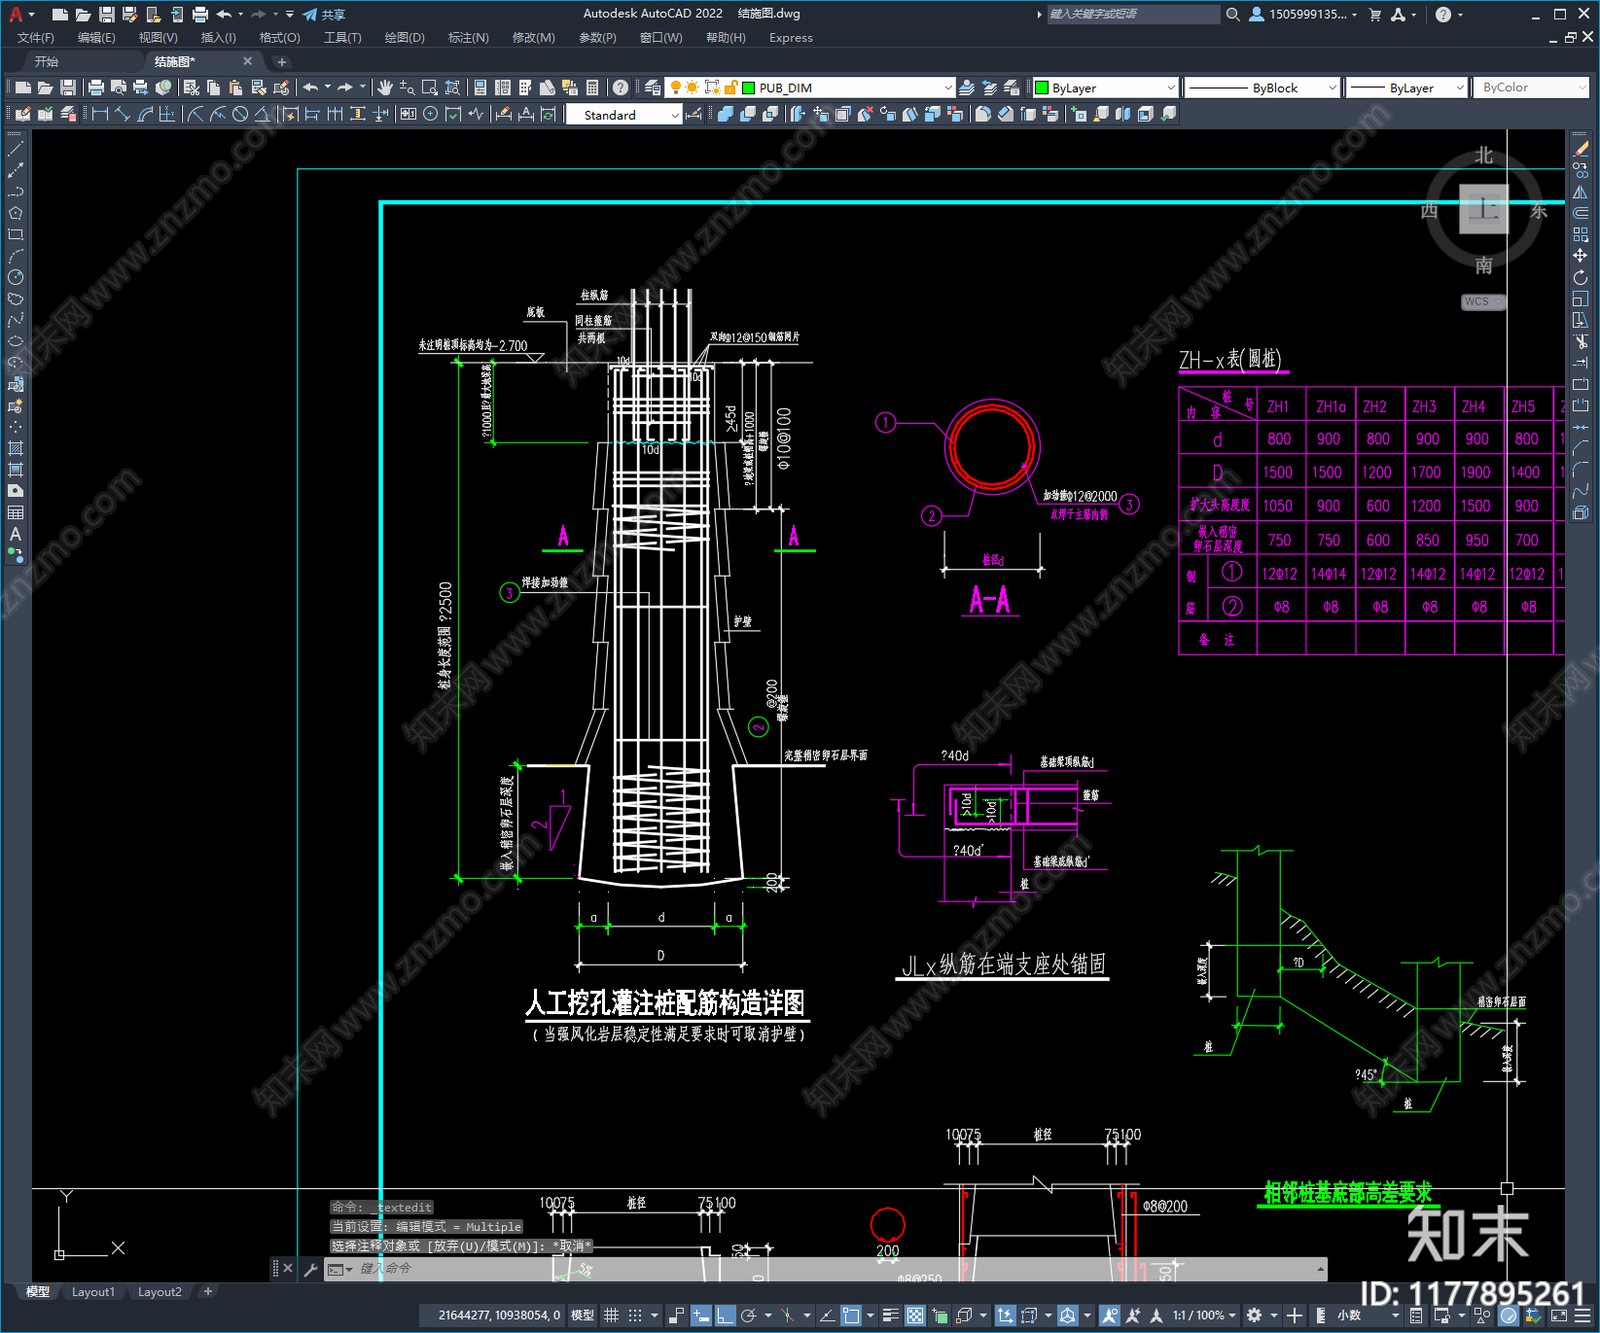1600x1333 pixels.
Task: Toggle transparency display in status bar
Action: pos(914,1315)
